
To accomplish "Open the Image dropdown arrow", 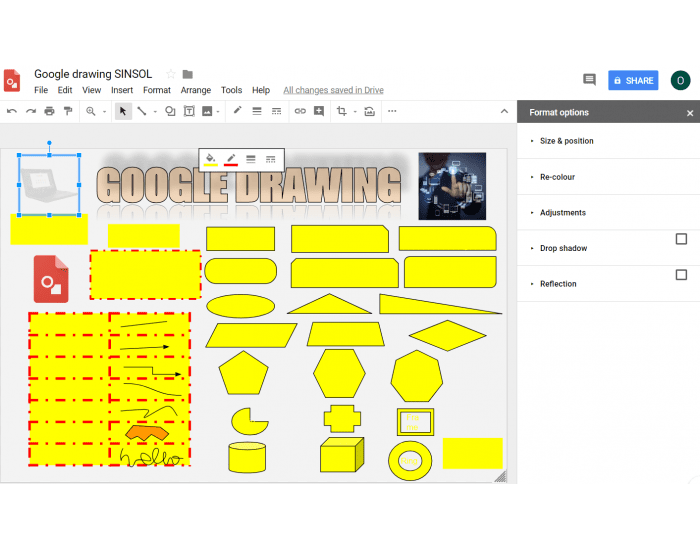I will click(x=218, y=112).
